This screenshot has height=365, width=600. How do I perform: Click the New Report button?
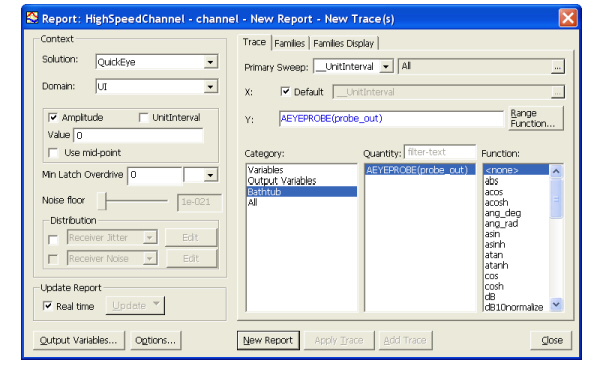click(268, 340)
